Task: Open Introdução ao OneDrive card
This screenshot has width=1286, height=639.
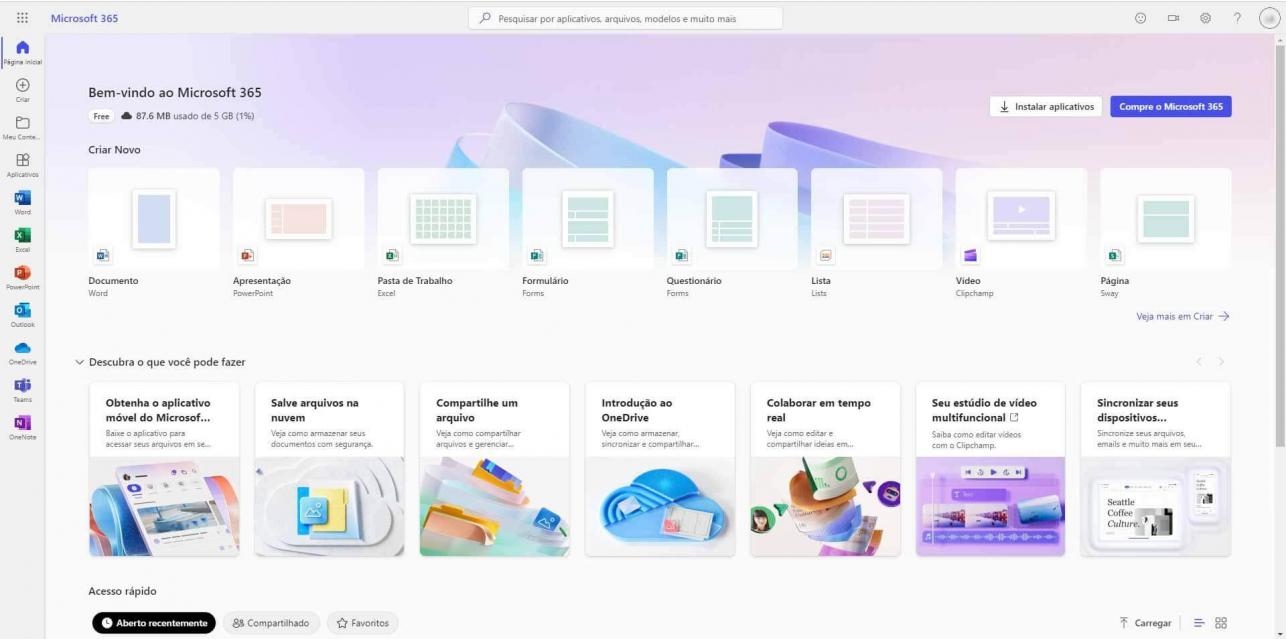Action: (660, 469)
